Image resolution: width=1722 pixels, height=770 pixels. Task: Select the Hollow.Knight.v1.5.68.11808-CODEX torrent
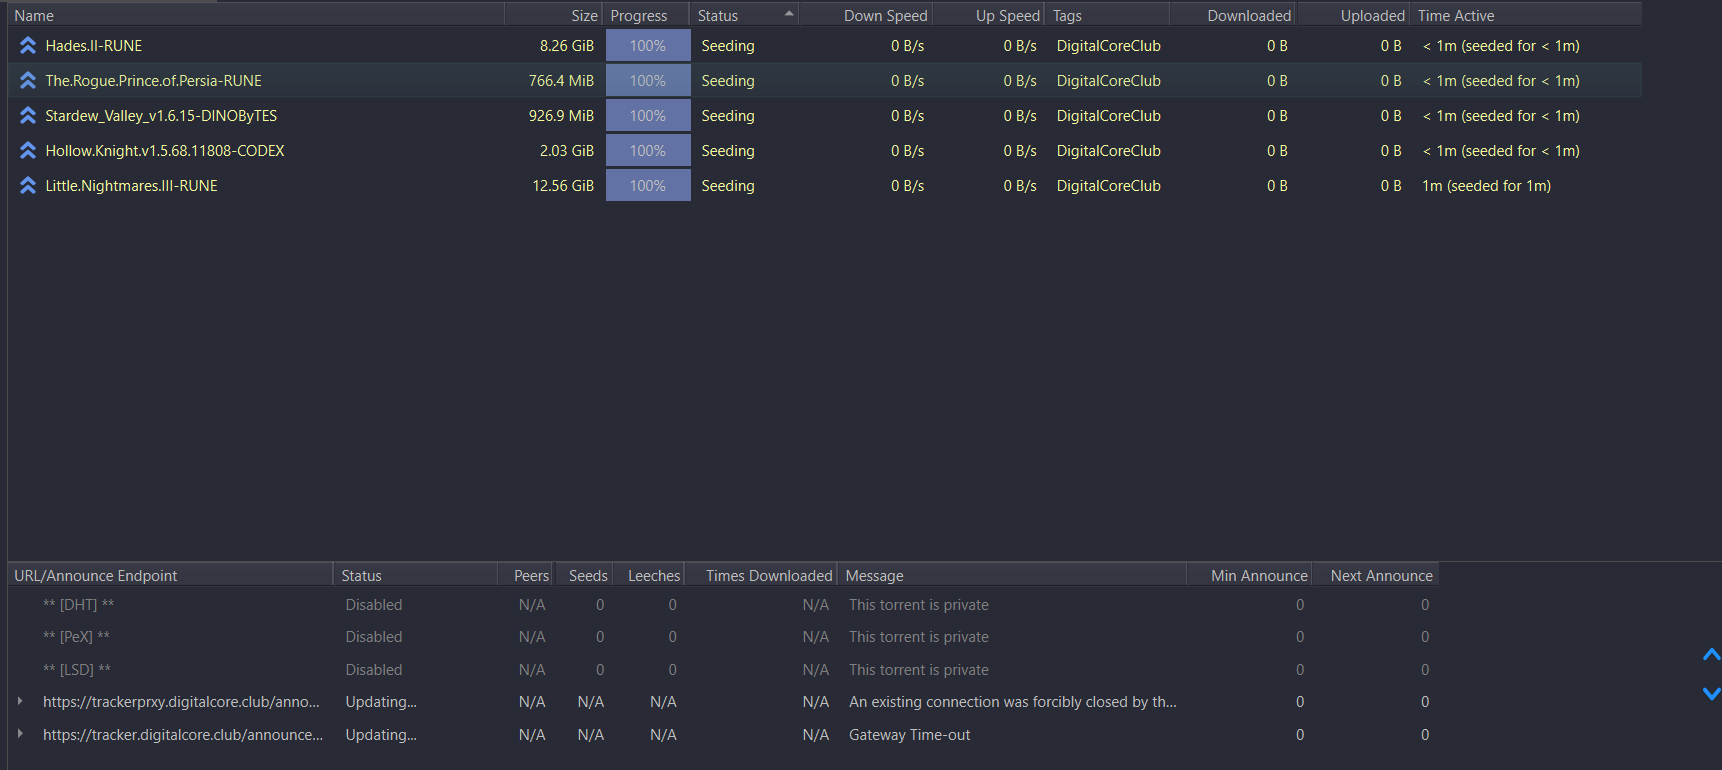[165, 151]
